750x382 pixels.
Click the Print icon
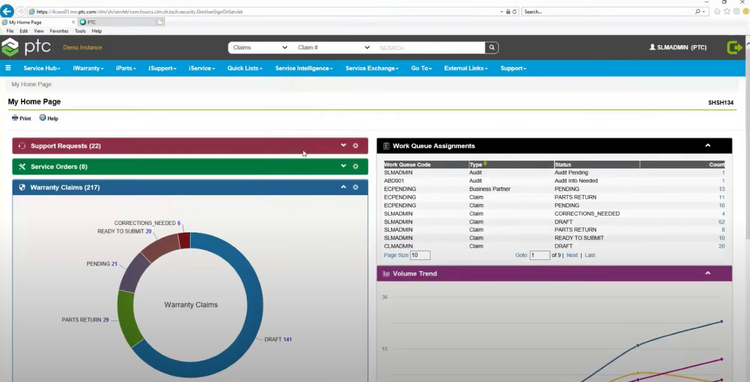click(x=15, y=118)
